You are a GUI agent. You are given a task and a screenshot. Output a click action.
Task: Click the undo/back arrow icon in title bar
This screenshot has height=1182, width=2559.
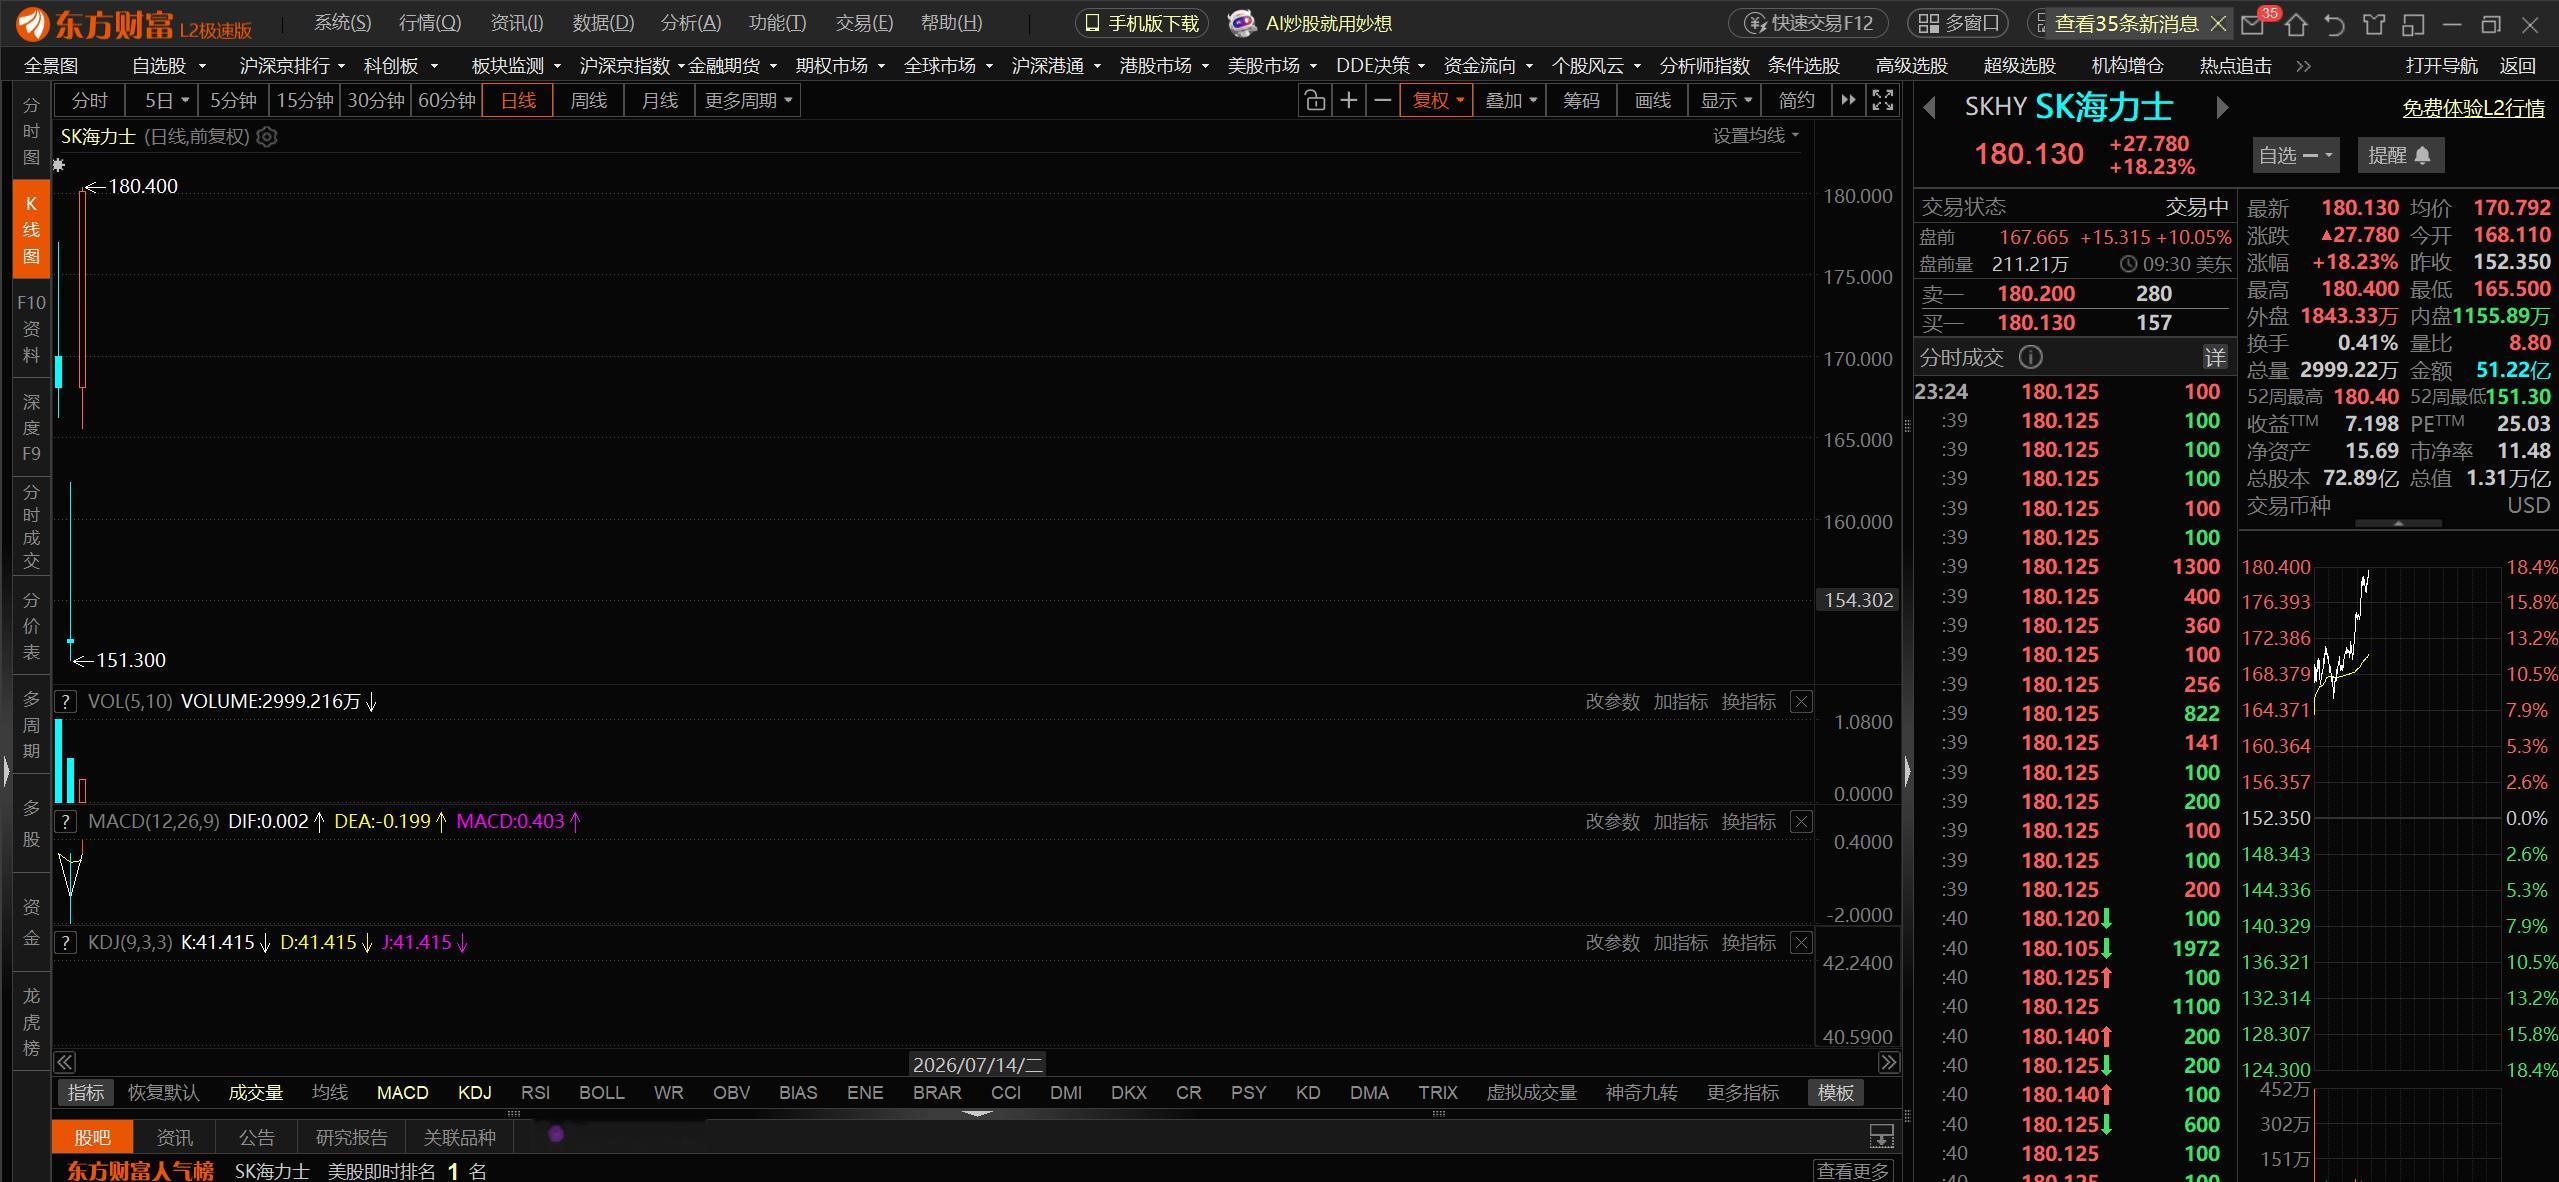click(x=2335, y=24)
